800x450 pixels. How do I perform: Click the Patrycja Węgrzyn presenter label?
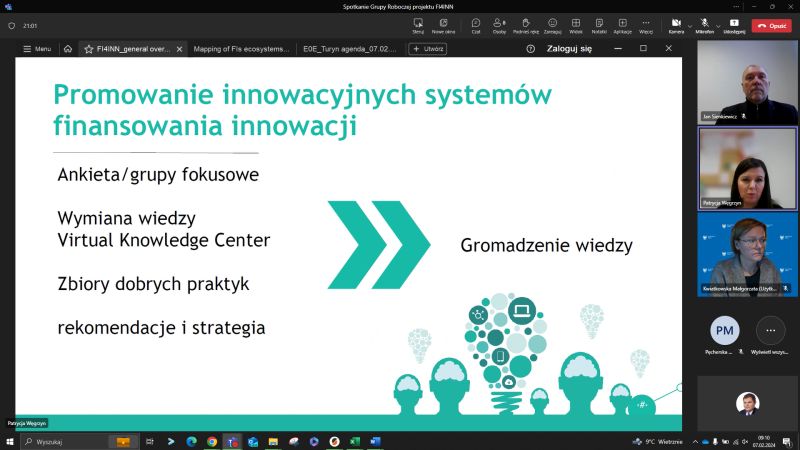[x=27, y=423]
